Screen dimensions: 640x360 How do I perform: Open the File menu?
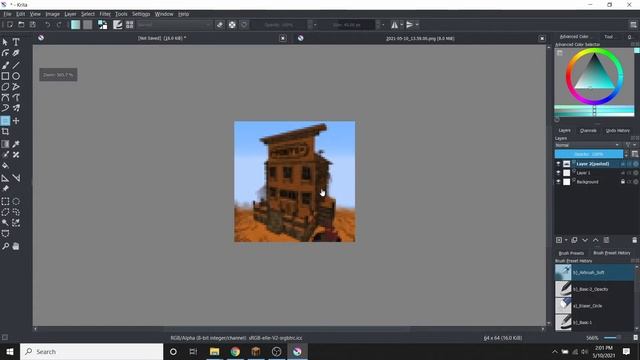point(7,14)
